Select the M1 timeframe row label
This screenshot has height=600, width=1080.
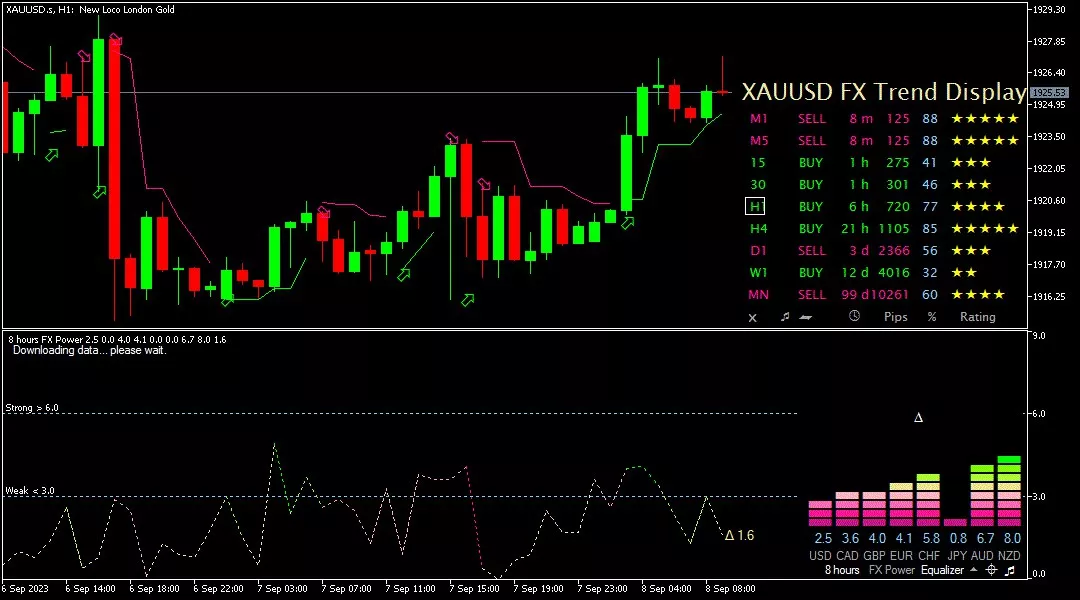click(758, 118)
